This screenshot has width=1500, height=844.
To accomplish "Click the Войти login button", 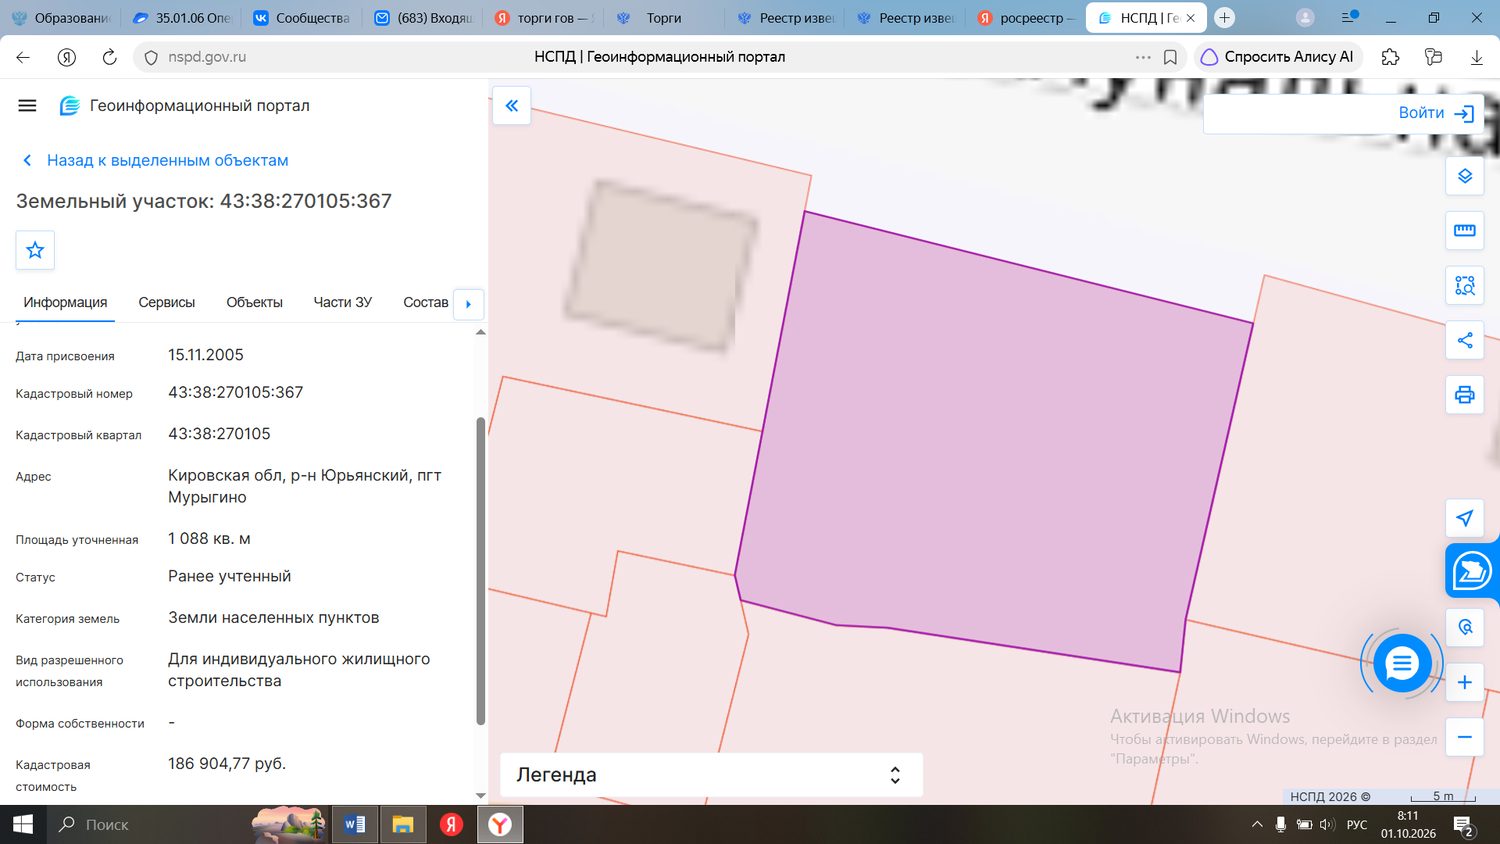I will (1437, 113).
